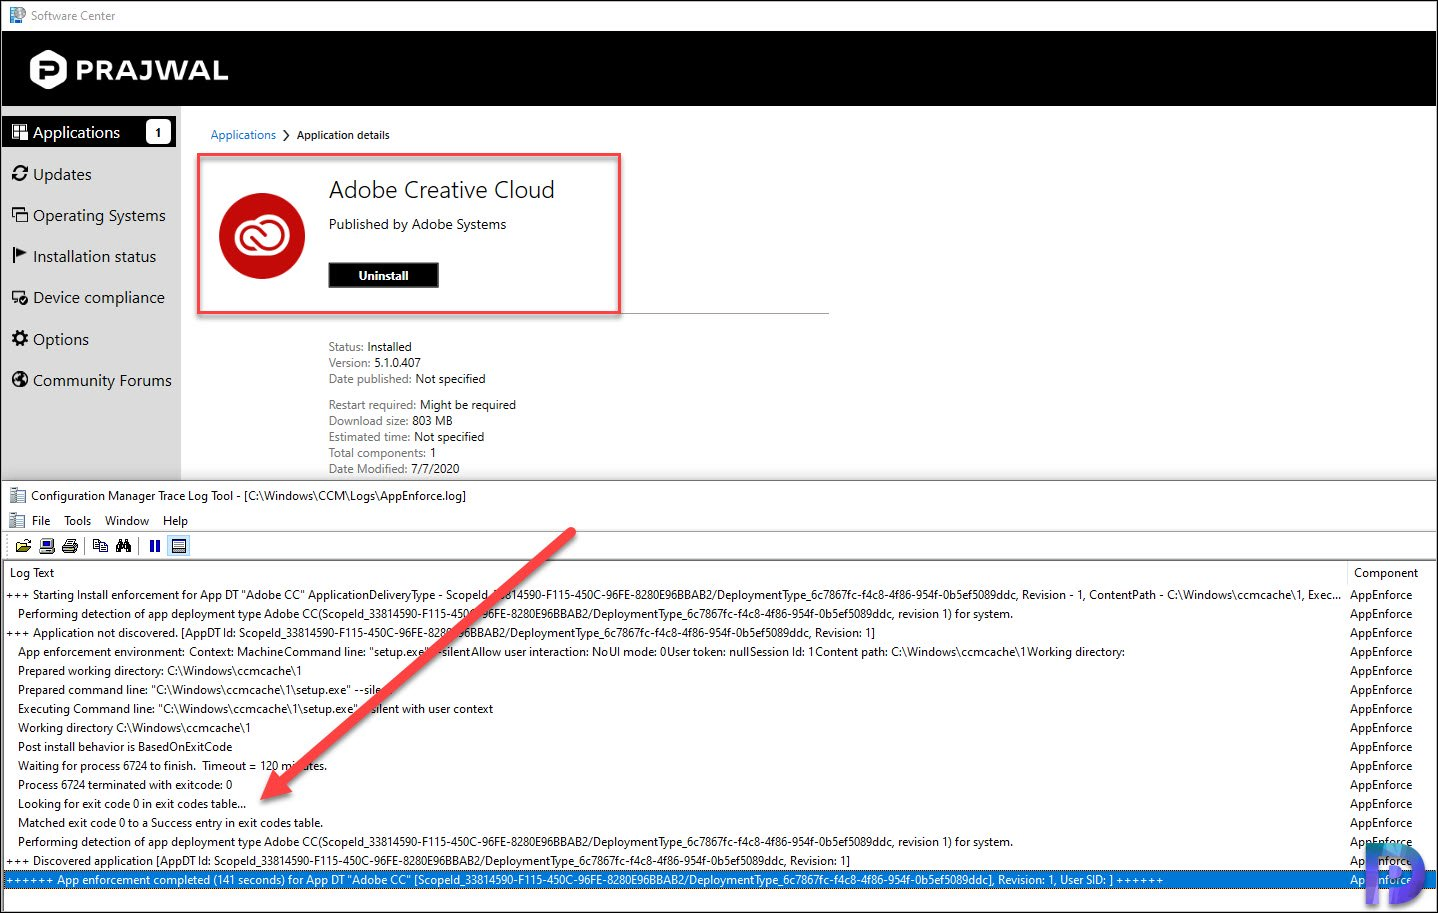Print the log using printer icon
The height and width of the screenshot is (913, 1438).
tap(70, 546)
